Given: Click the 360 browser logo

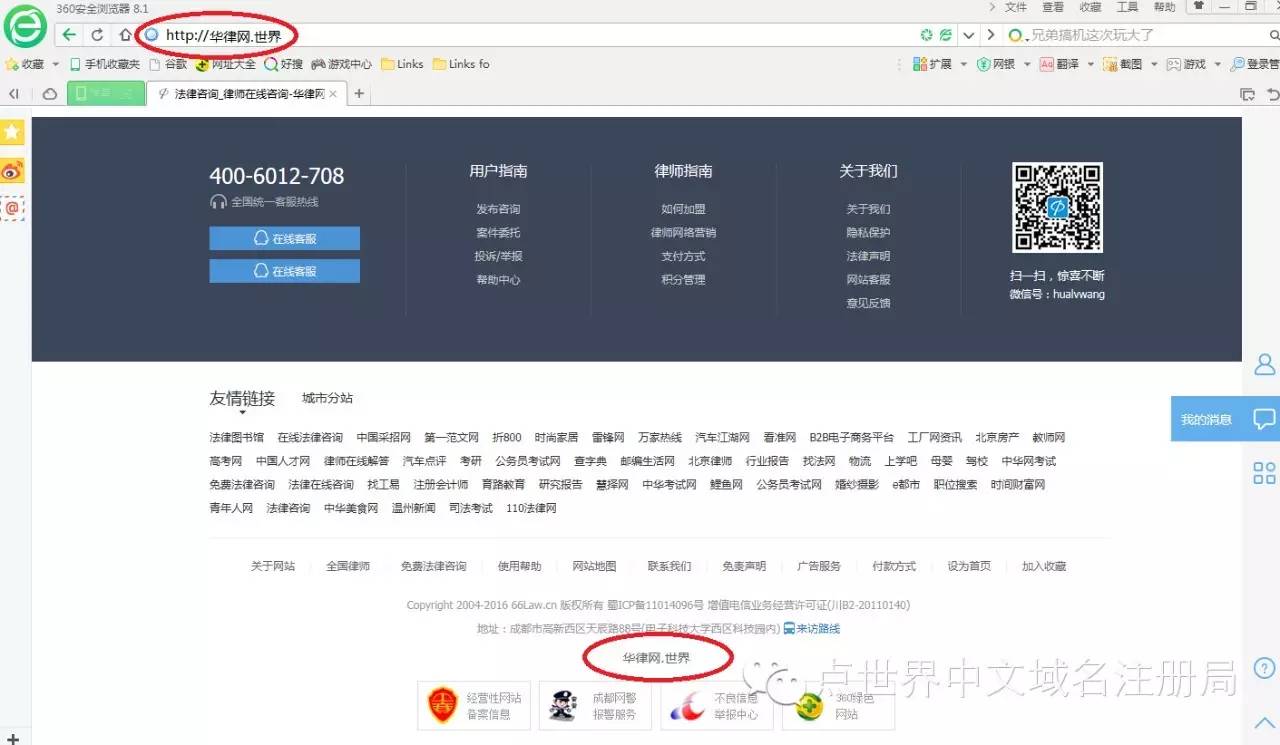Looking at the screenshot, I should [26, 27].
